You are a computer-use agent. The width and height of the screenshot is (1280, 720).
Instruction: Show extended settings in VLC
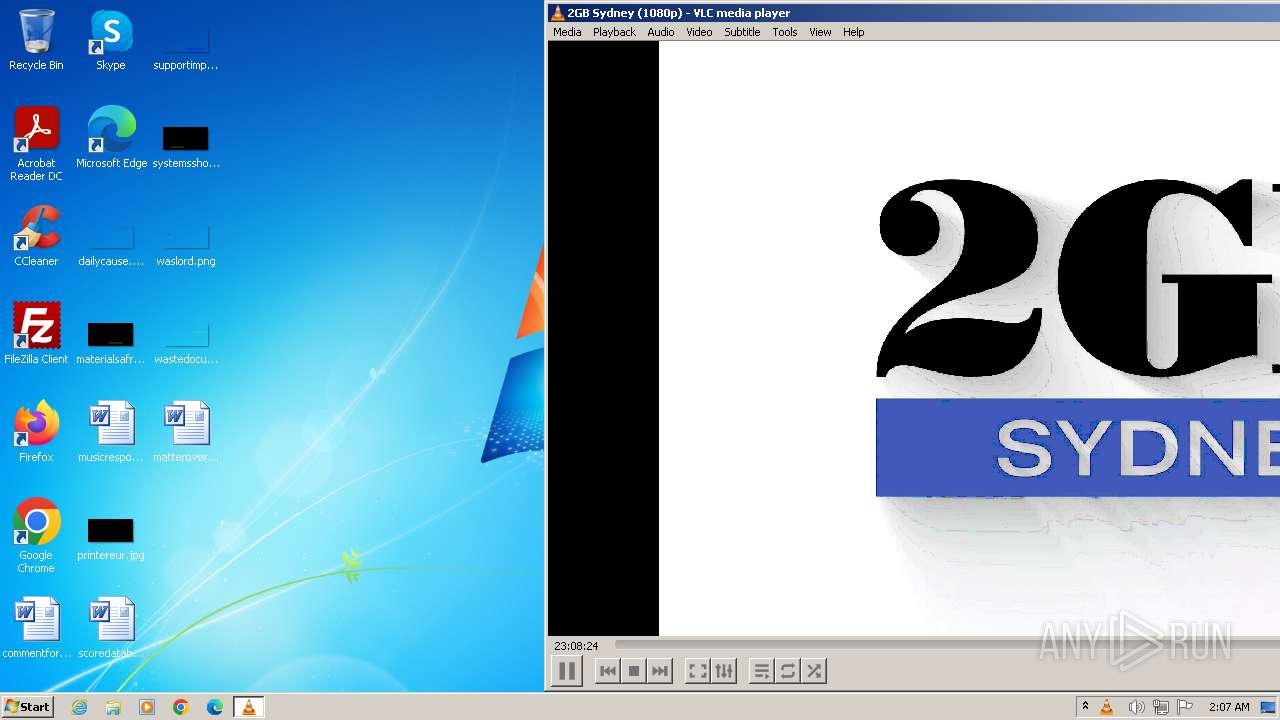tap(724, 671)
